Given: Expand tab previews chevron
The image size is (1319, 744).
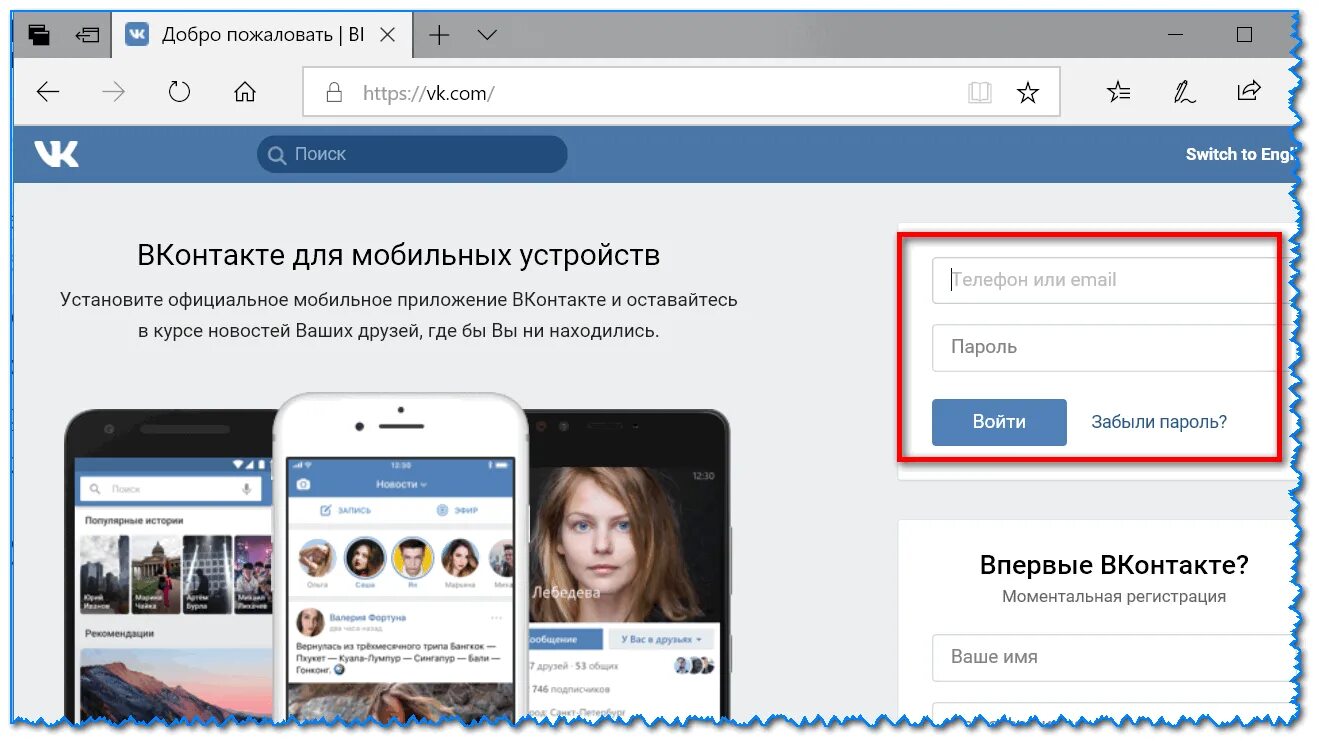Looking at the screenshot, I should click(487, 35).
